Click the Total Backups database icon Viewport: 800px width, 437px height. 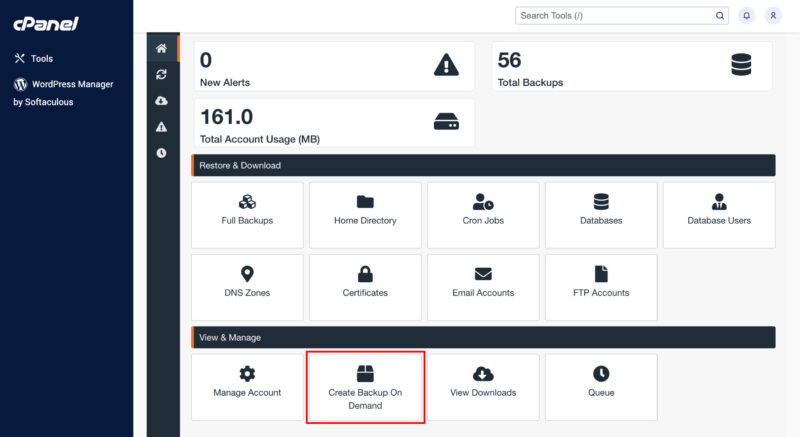click(741, 65)
